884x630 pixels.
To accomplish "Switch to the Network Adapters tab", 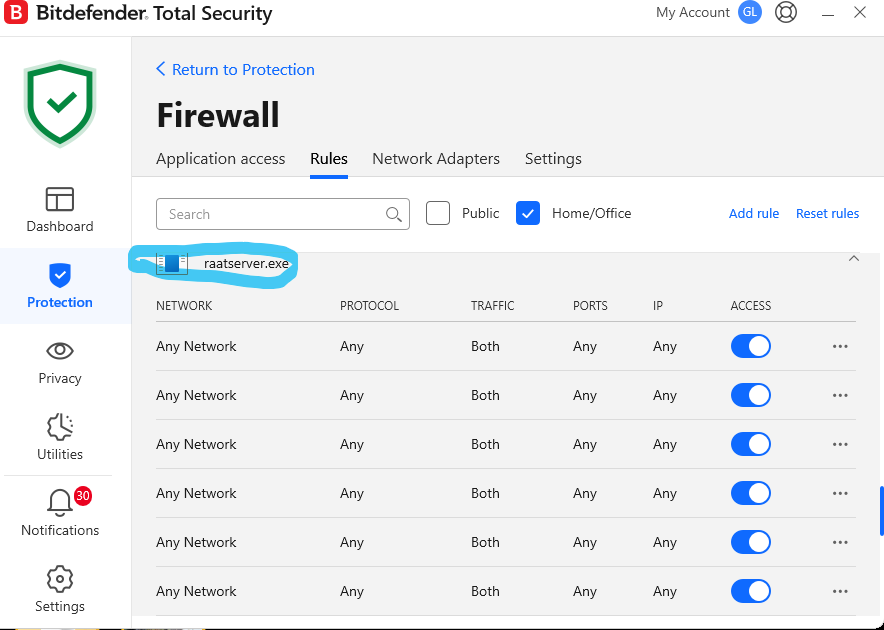I will (436, 159).
